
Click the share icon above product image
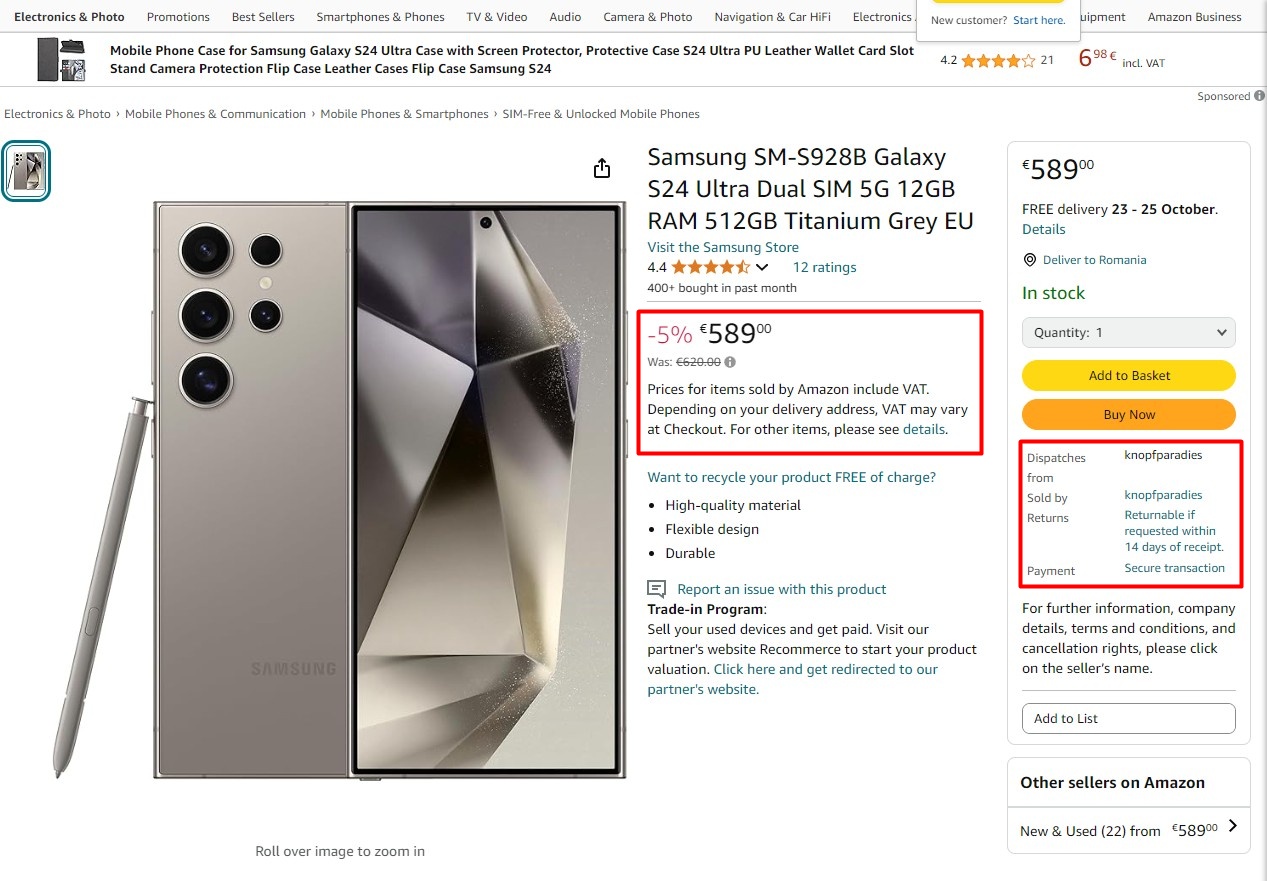coord(601,168)
